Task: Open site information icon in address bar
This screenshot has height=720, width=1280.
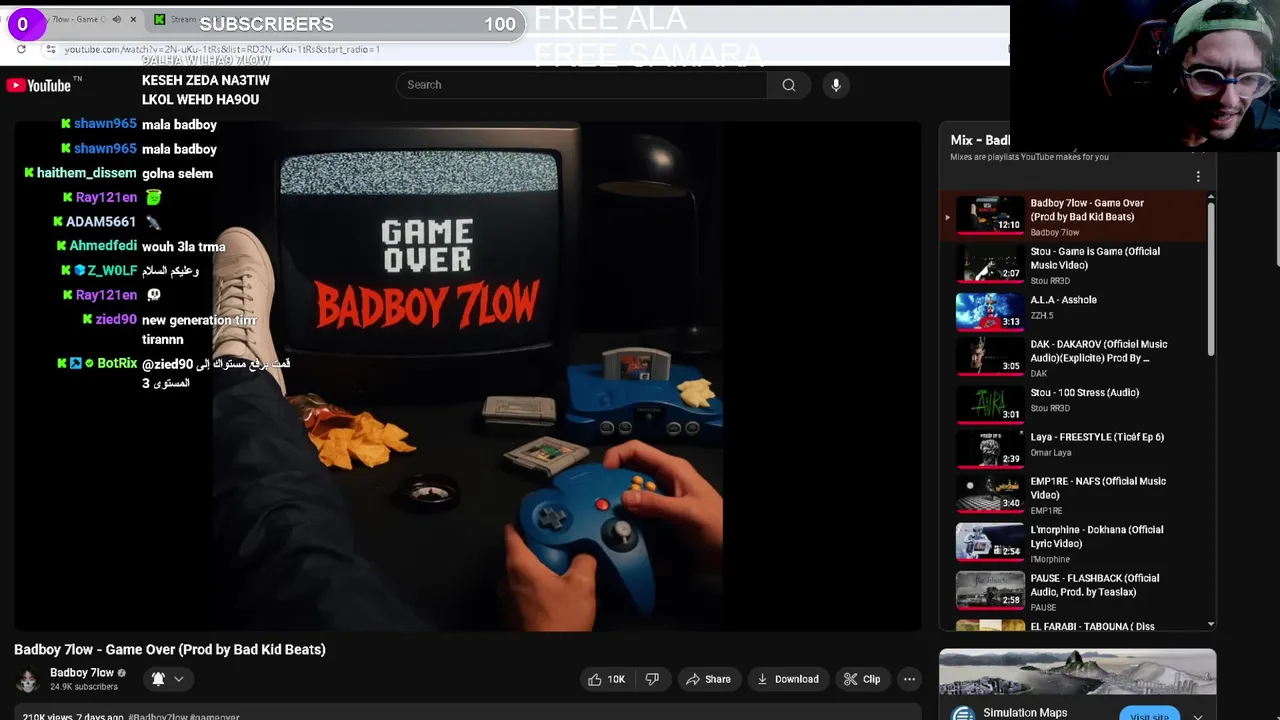Action: [50, 49]
